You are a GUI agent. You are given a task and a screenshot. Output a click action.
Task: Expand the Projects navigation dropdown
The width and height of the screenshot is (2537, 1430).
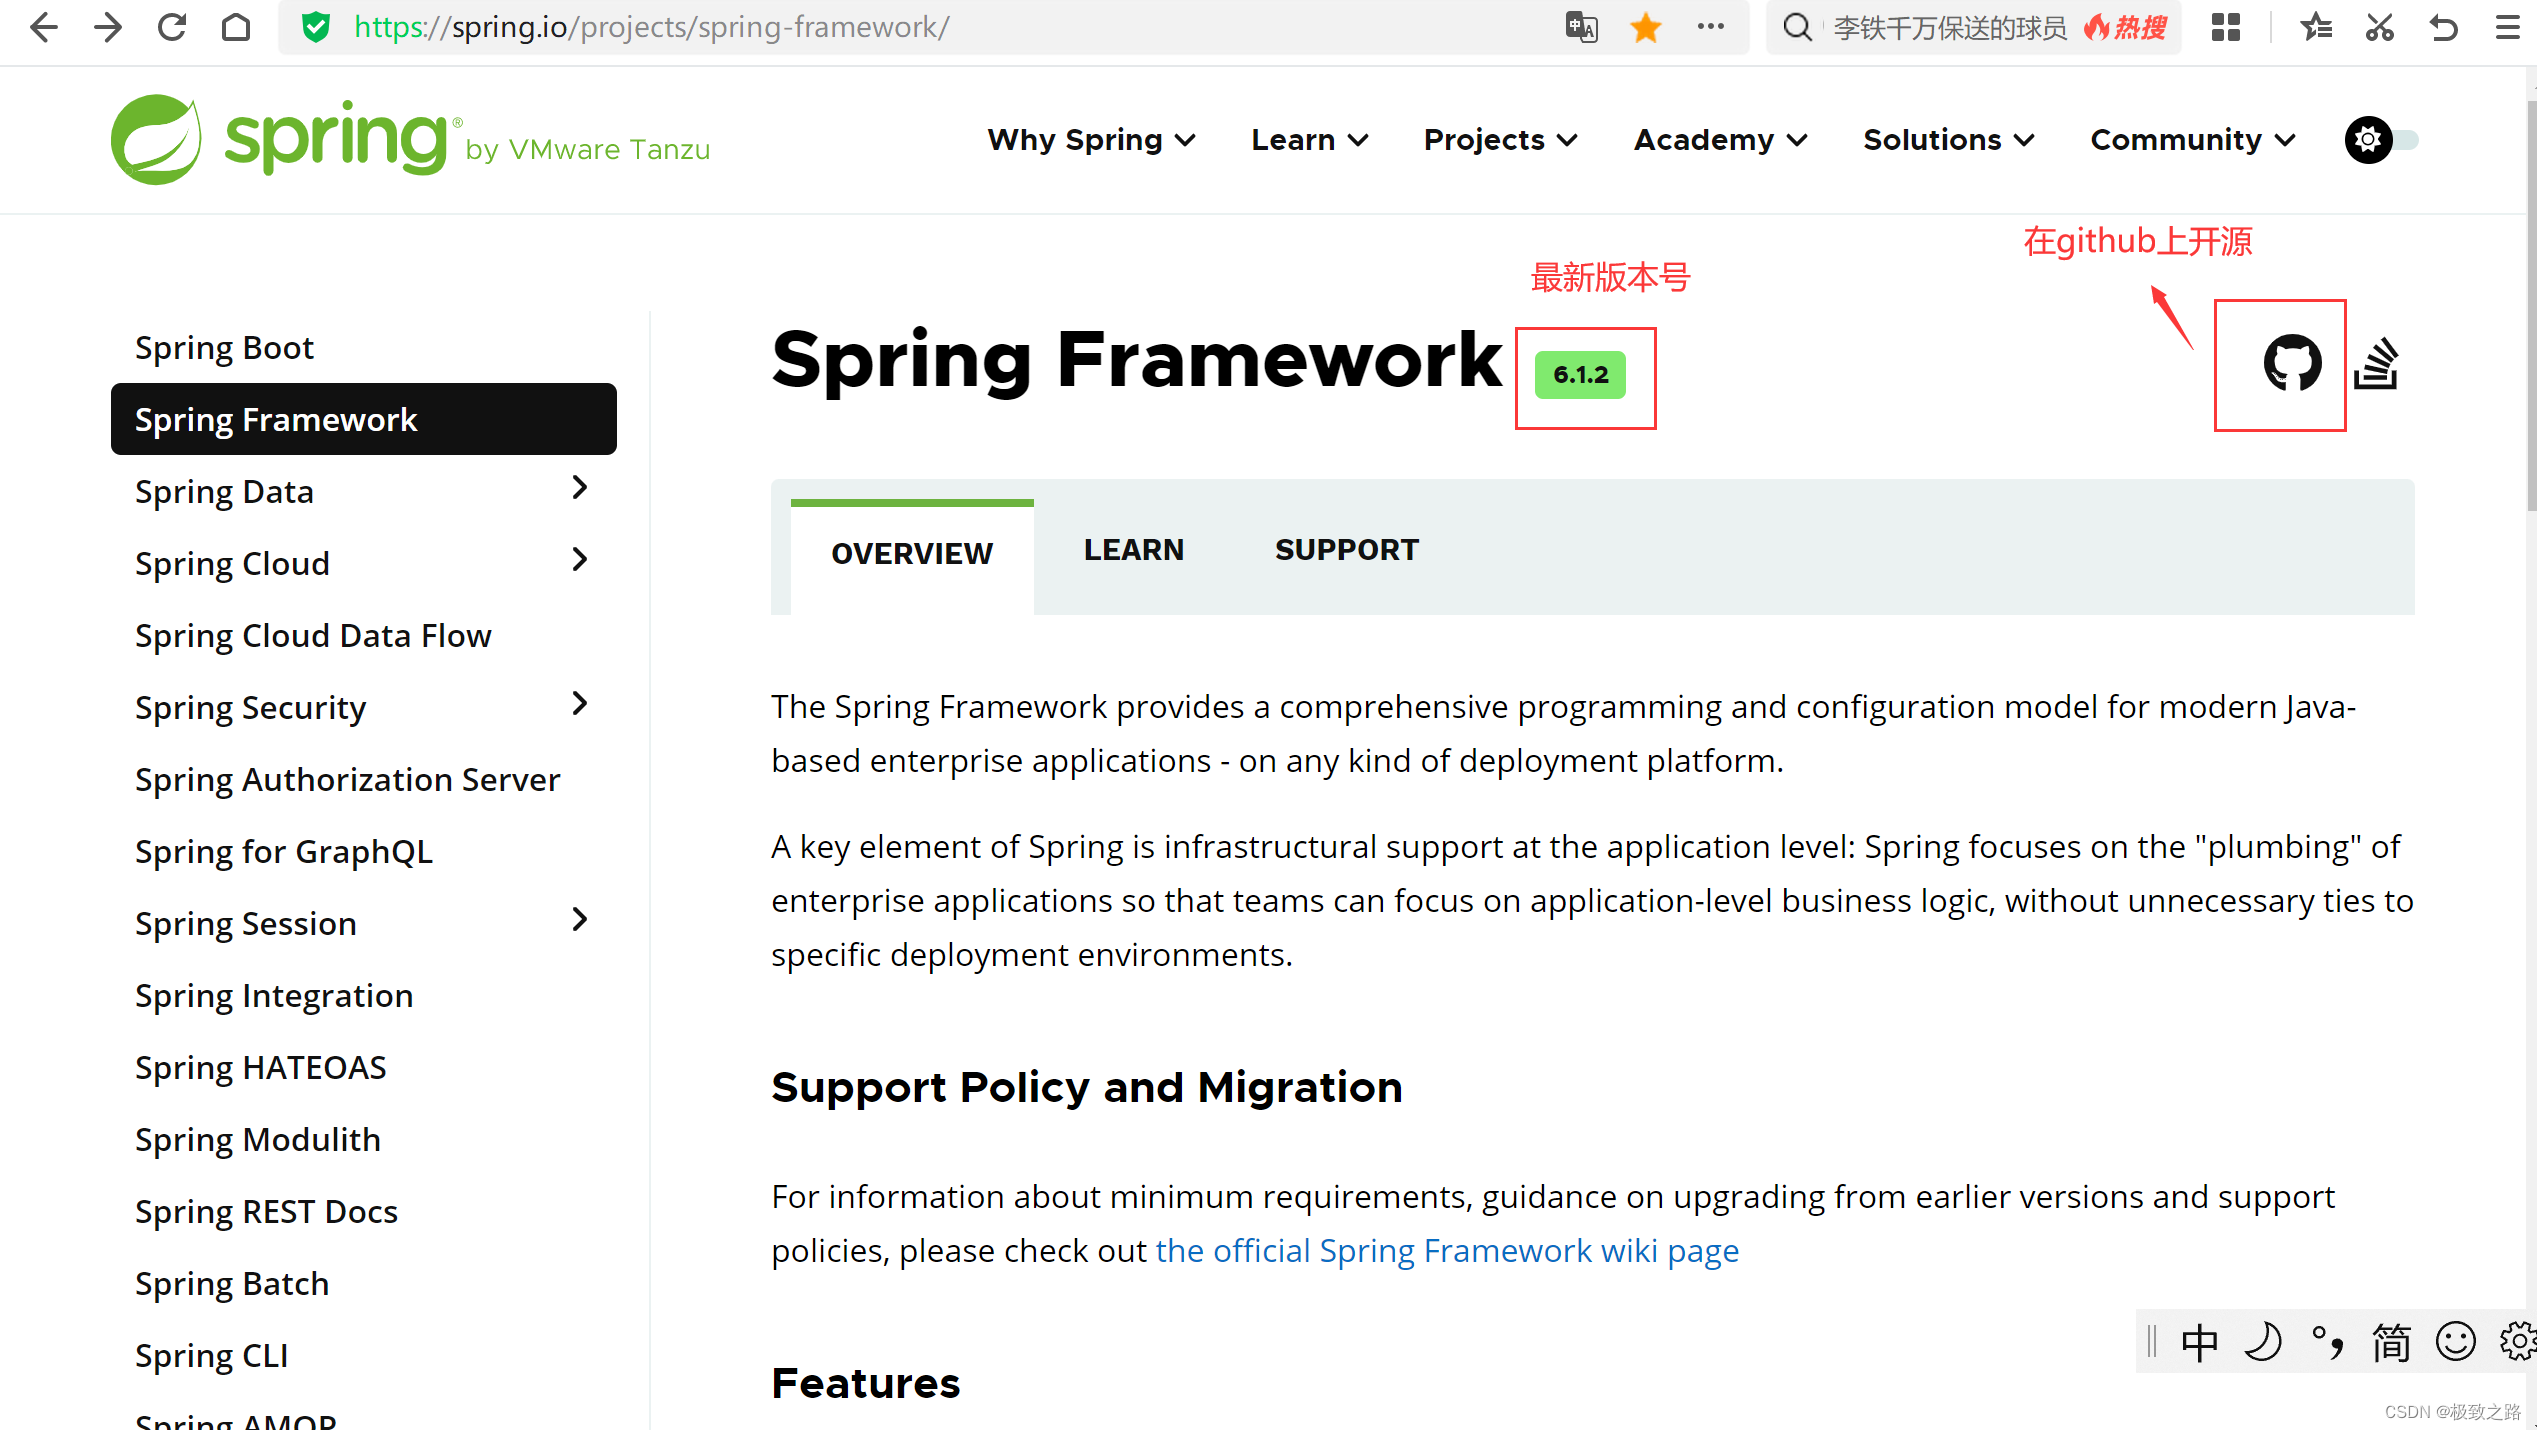click(1501, 140)
